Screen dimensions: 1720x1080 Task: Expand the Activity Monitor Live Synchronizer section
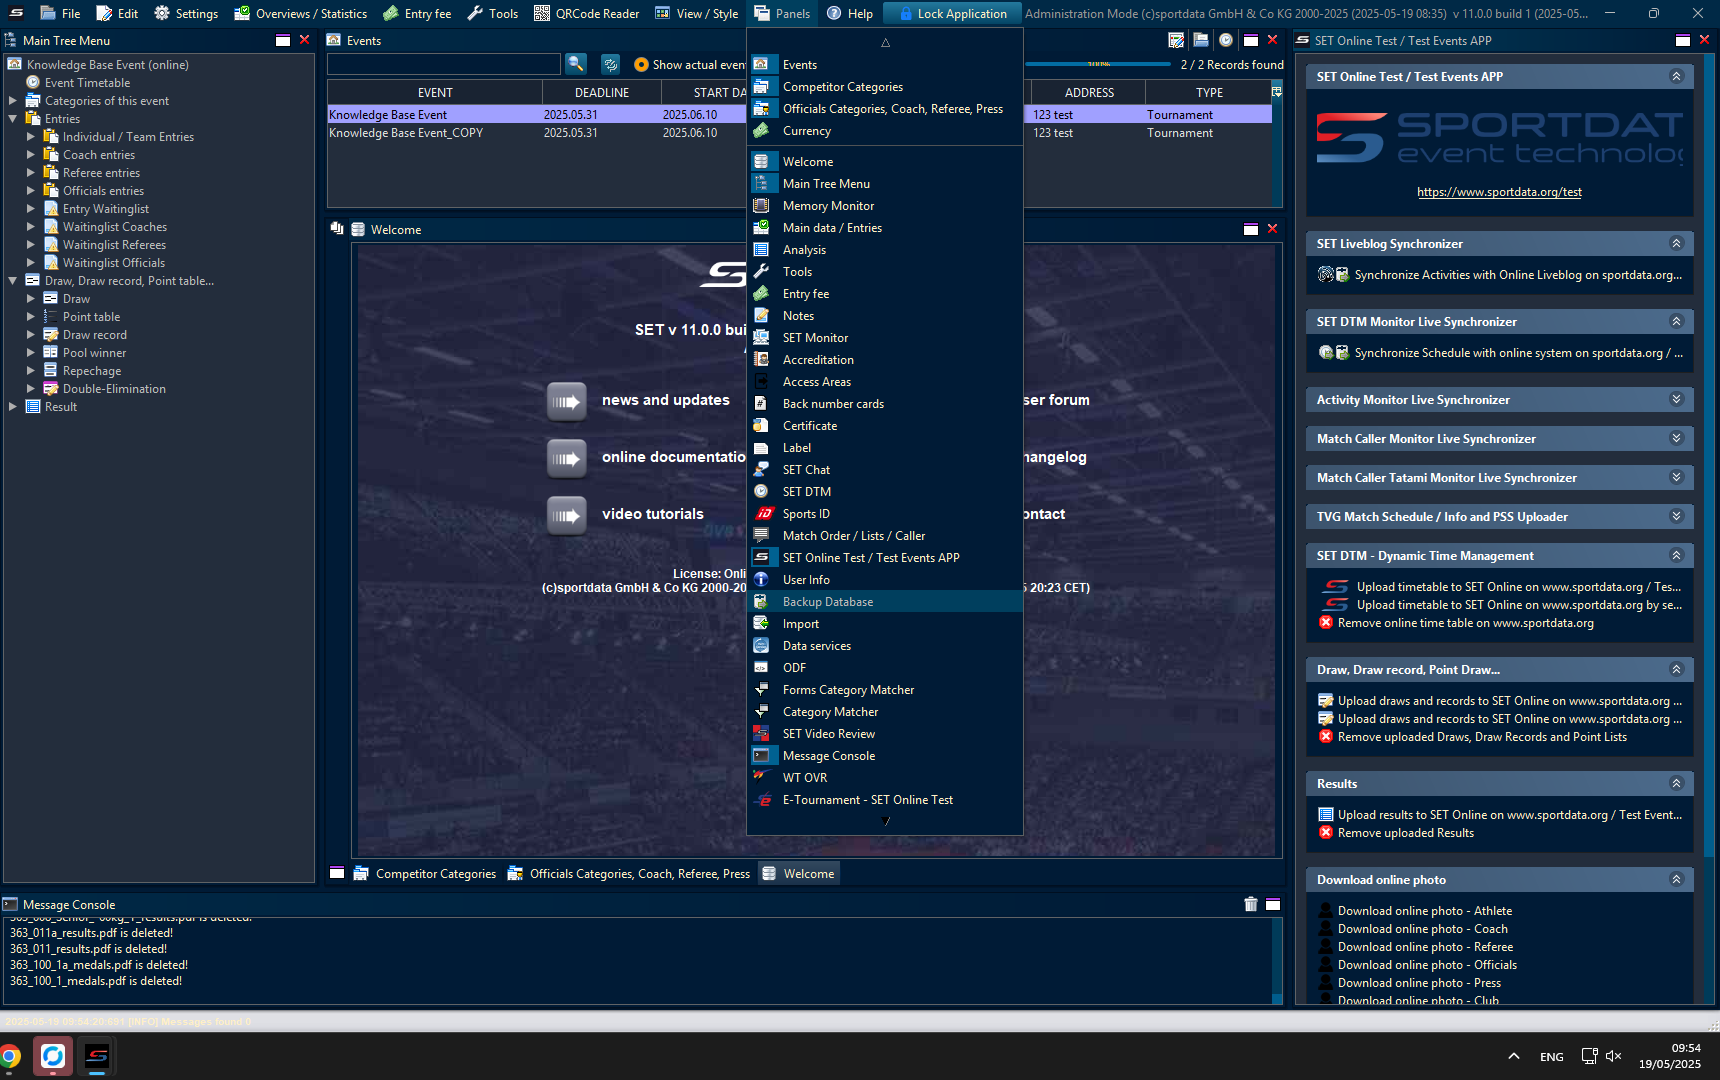click(x=1676, y=399)
